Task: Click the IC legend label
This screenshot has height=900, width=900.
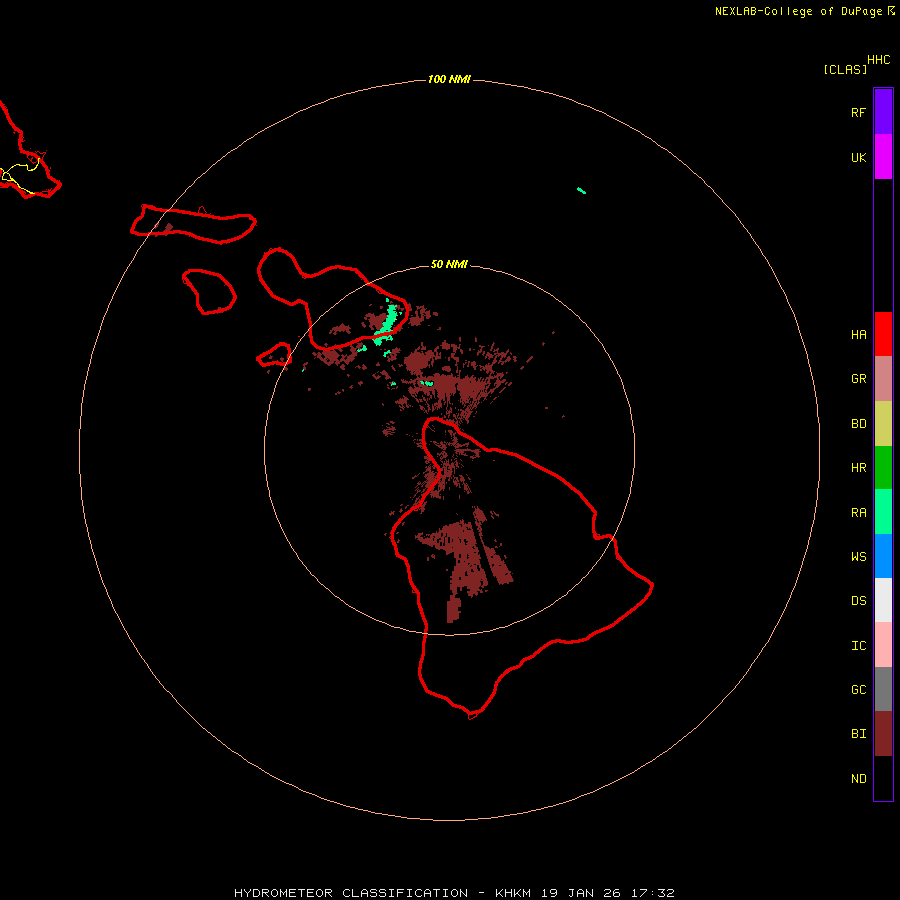Action: [x=858, y=646]
